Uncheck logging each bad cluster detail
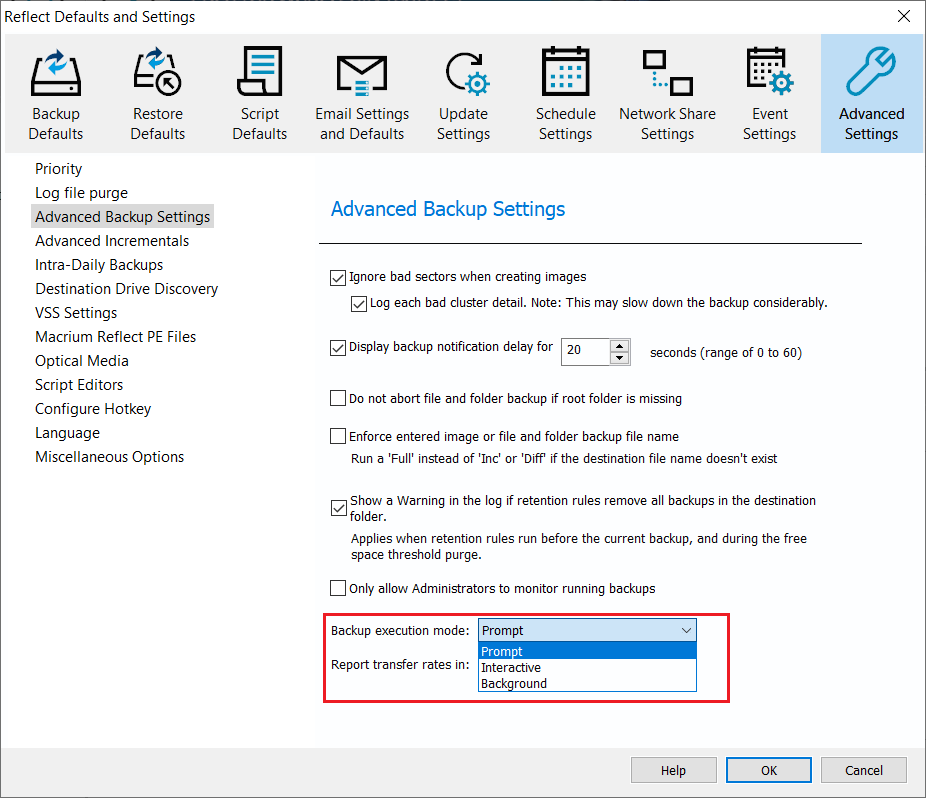This screenshot has height=798, width=926. pos(358,303)
